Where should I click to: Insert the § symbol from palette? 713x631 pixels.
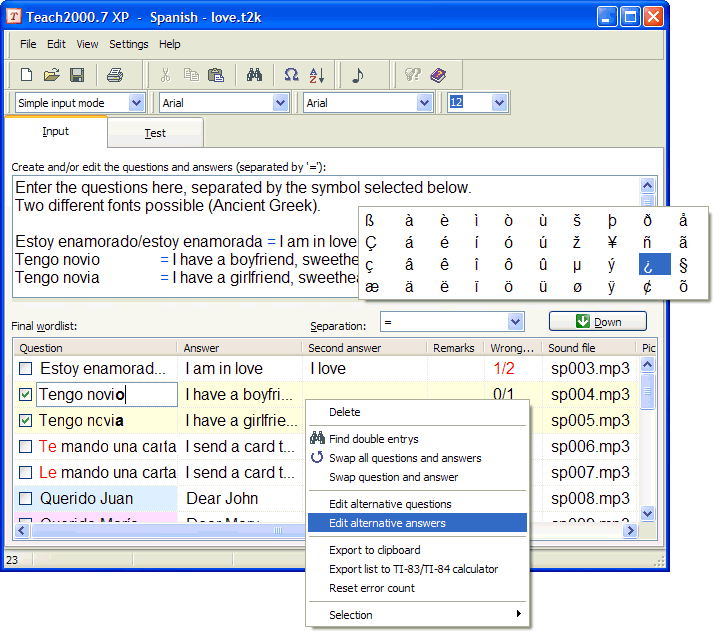tap(683, 265)
